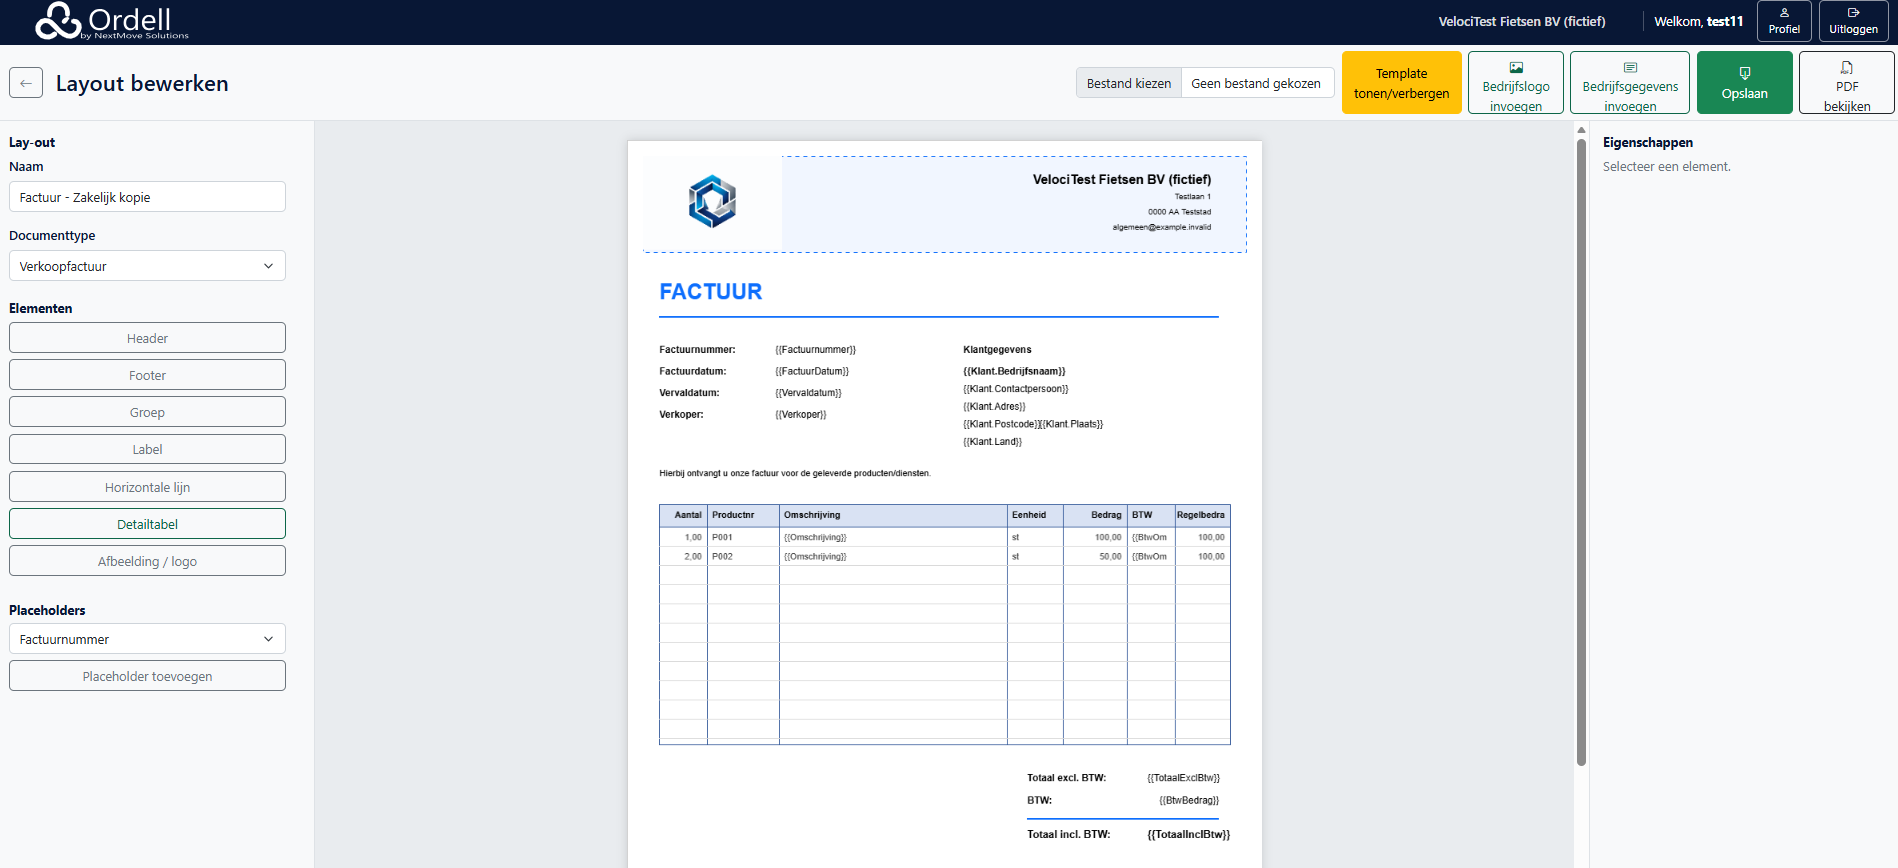Select the FACTUUR title on the canvas

click(x=710, y=291)
